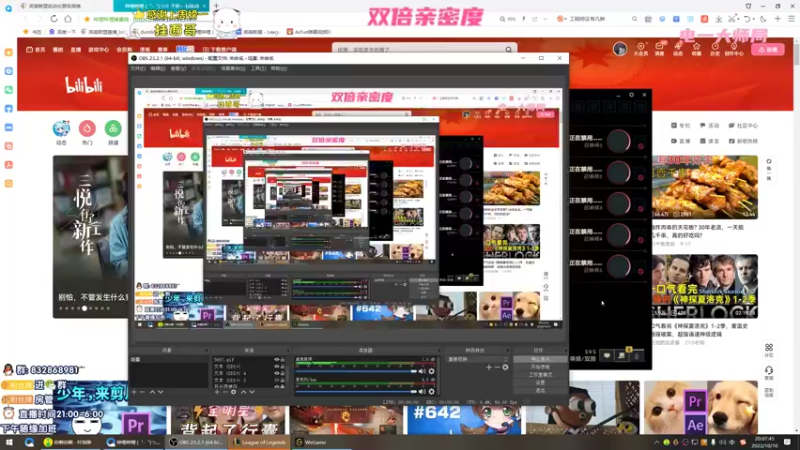The image size is (800, 450).
Task: Add a scene transition with plus icon
Action: (489, 367)
